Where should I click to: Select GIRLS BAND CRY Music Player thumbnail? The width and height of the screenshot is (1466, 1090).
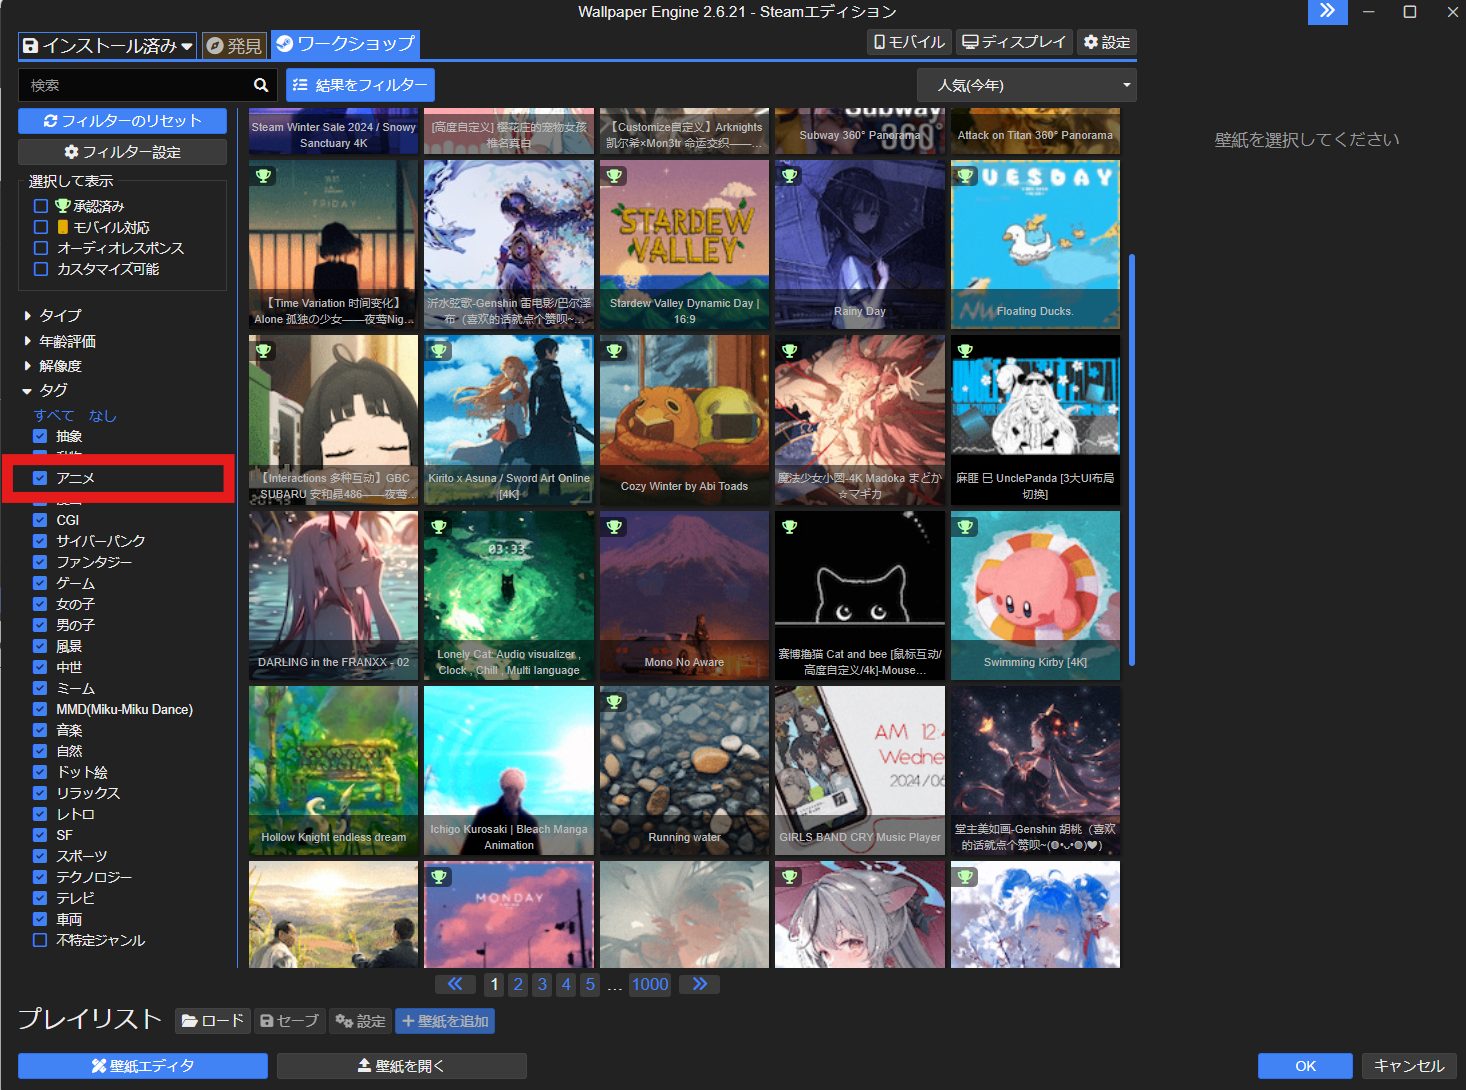(860, 771)
